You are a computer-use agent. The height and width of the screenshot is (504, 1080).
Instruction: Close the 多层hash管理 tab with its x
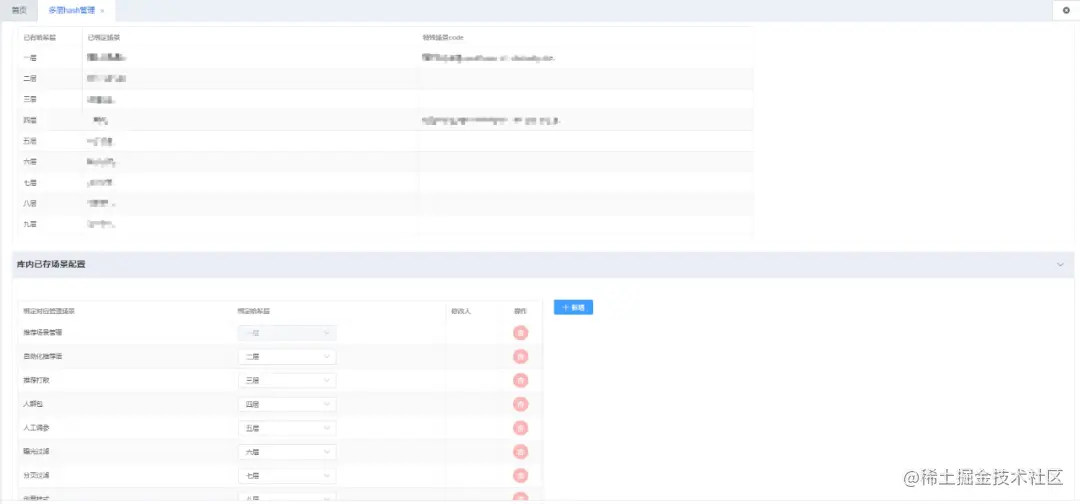pyautogui.click(x=103, y=11)
